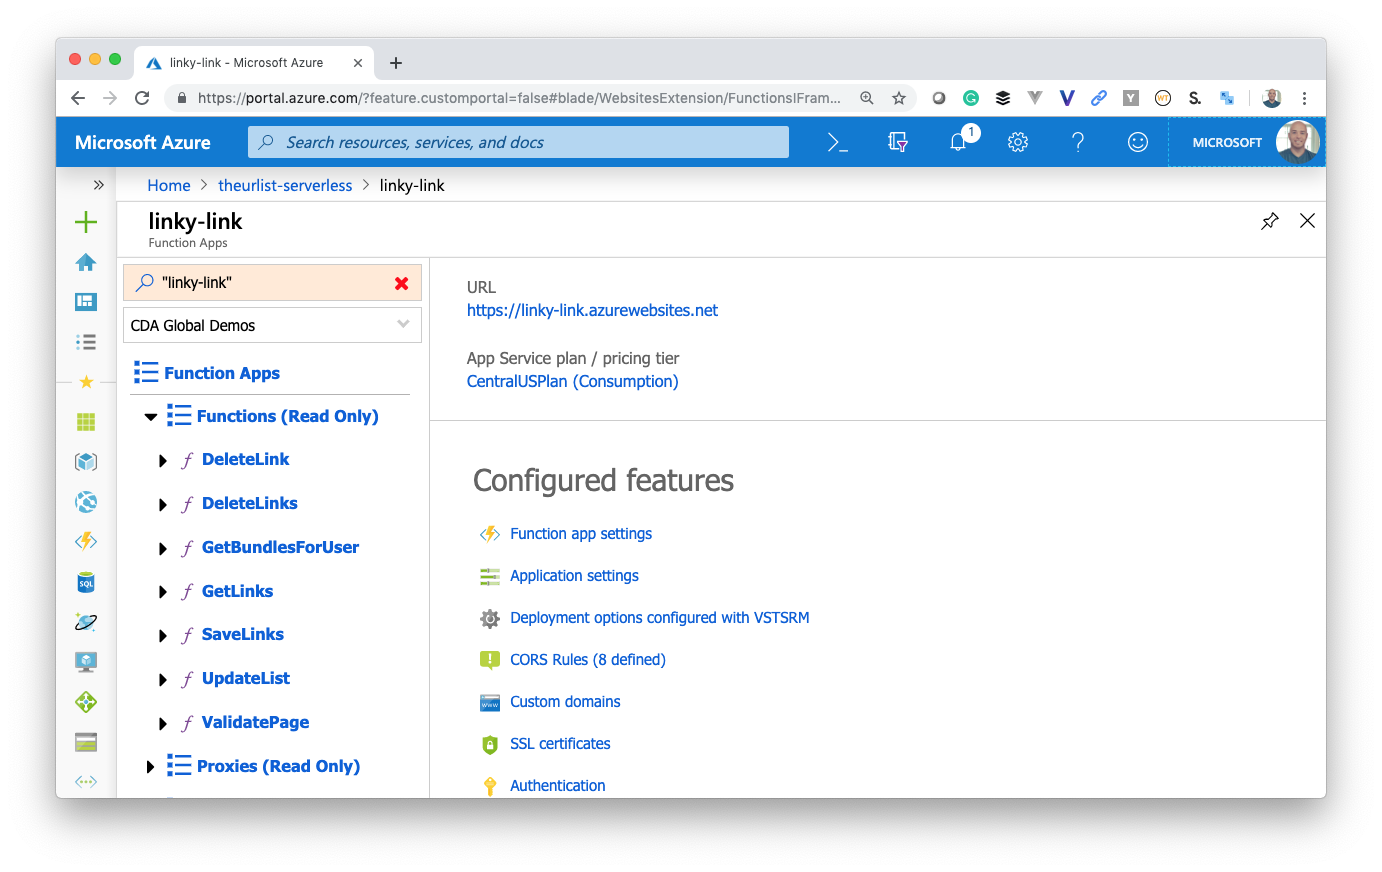Open the CDA Global Demos subscription dropdown
This screenshot has width=1382, height=872.
tap(272, 325)
